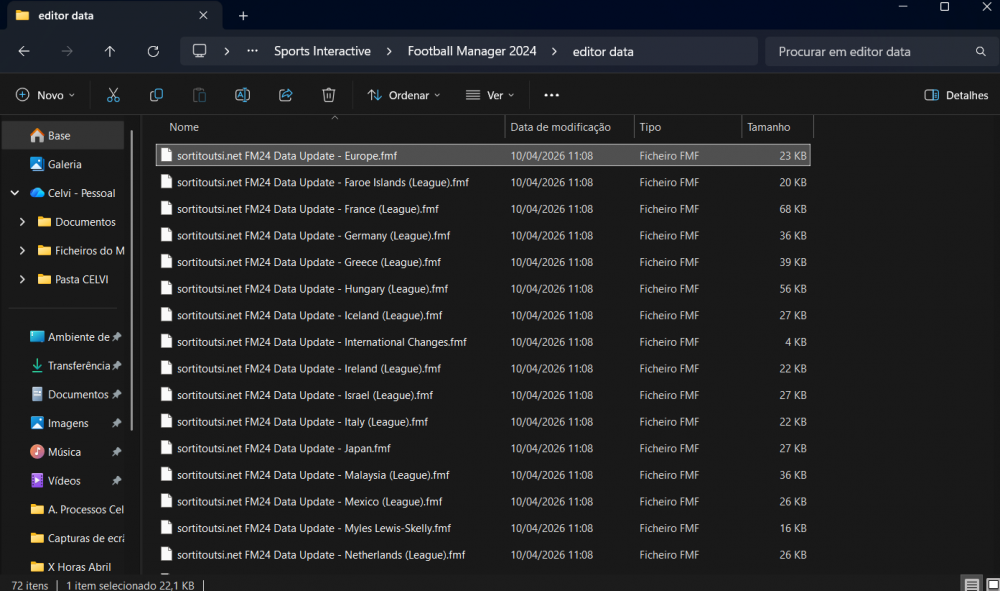
Task: Click editor data breadcrumb
Action: point(603,52)
